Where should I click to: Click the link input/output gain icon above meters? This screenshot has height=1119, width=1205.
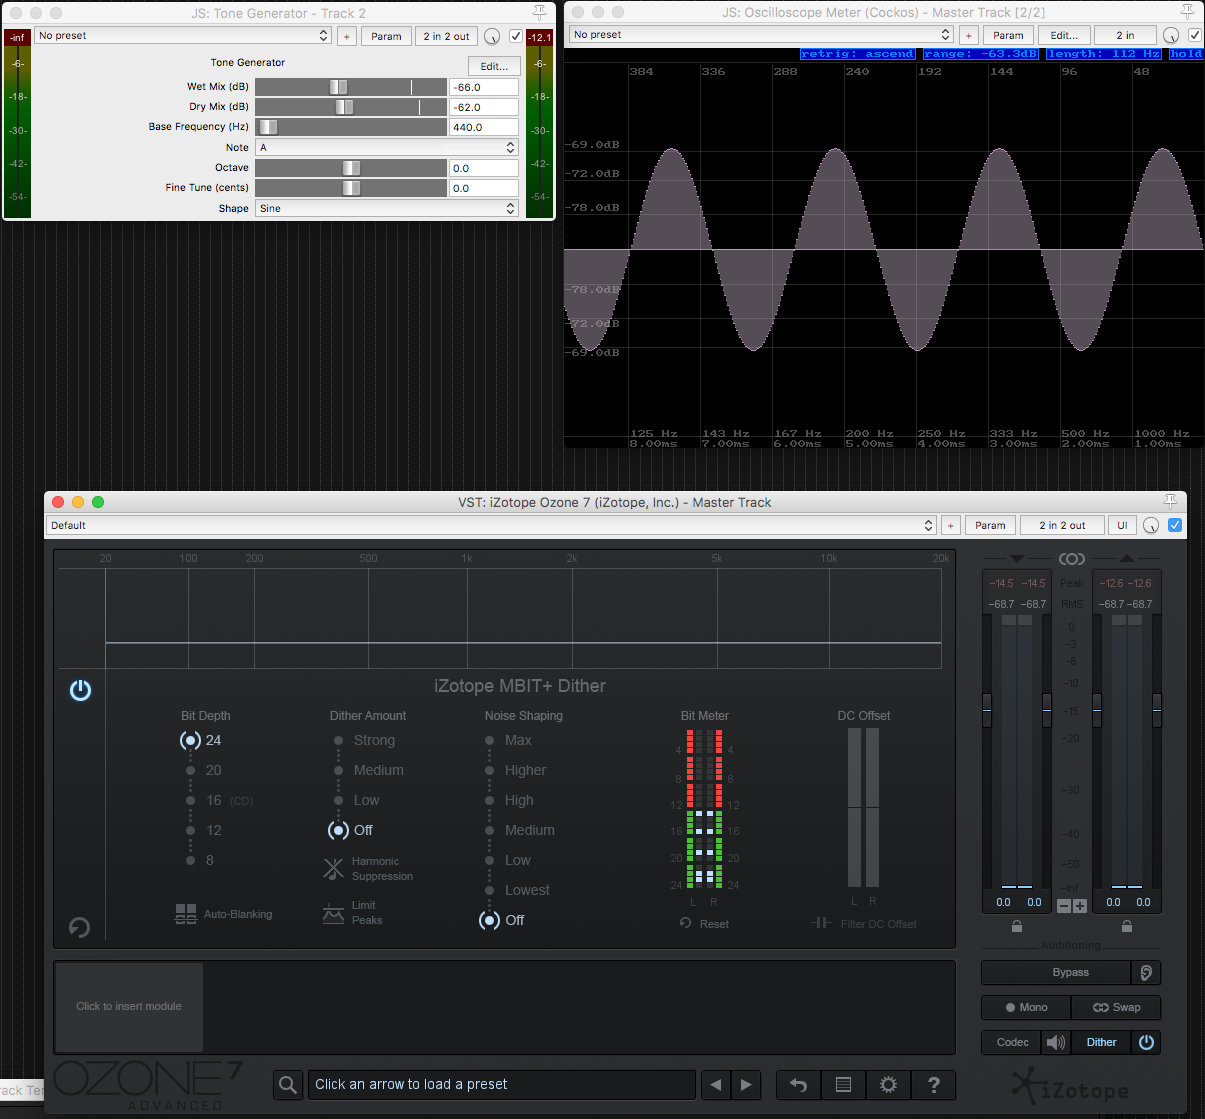tap(1071, 559)
